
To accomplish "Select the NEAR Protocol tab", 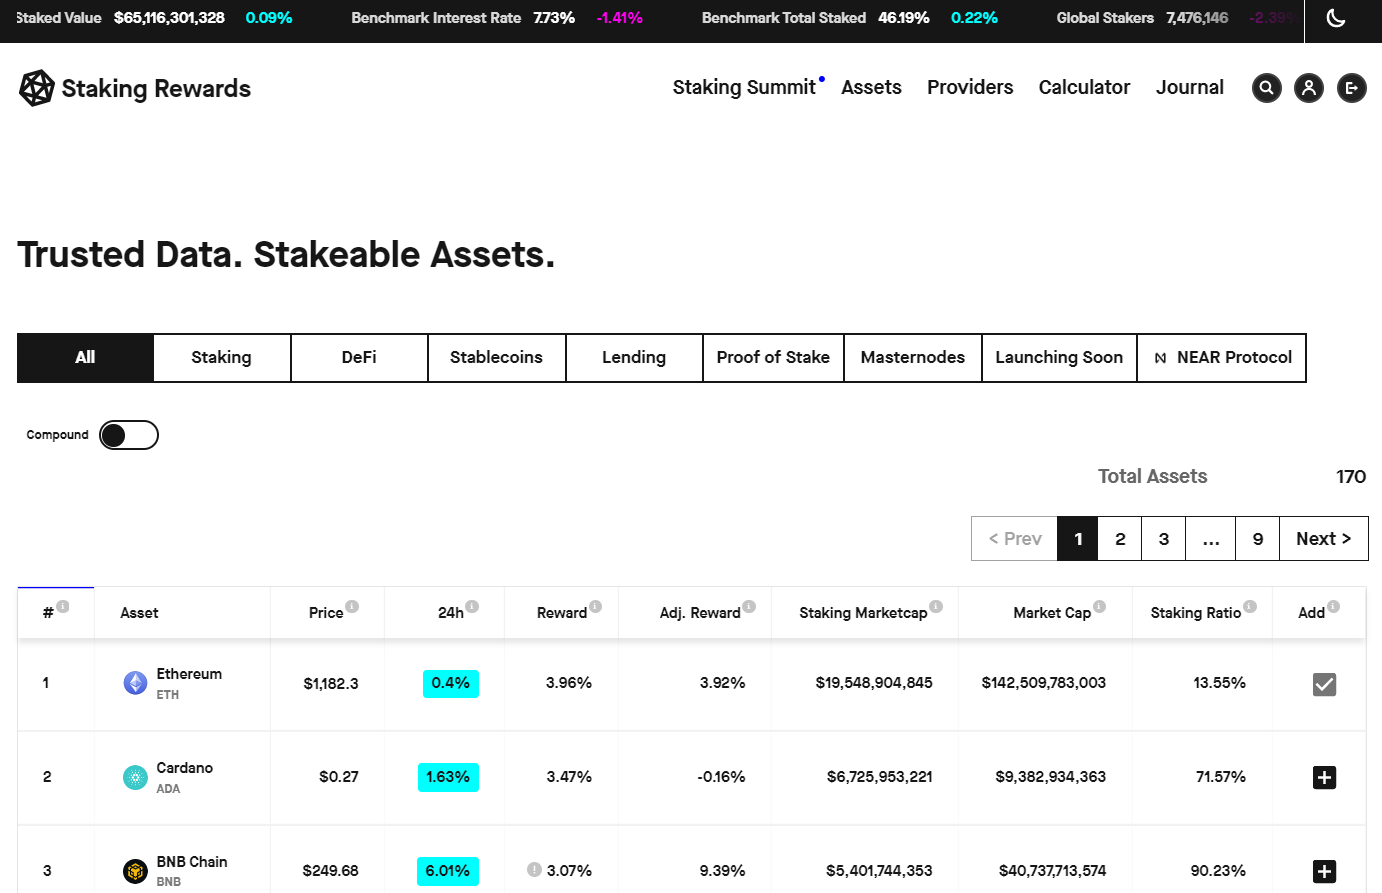I will (x=1222, y=358).
